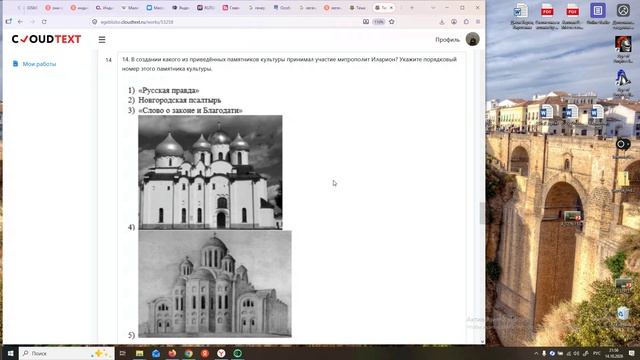This screenshot has width=640, height=360.
Task: Expand the list of all tabs
Action: [x=433, y=7]
